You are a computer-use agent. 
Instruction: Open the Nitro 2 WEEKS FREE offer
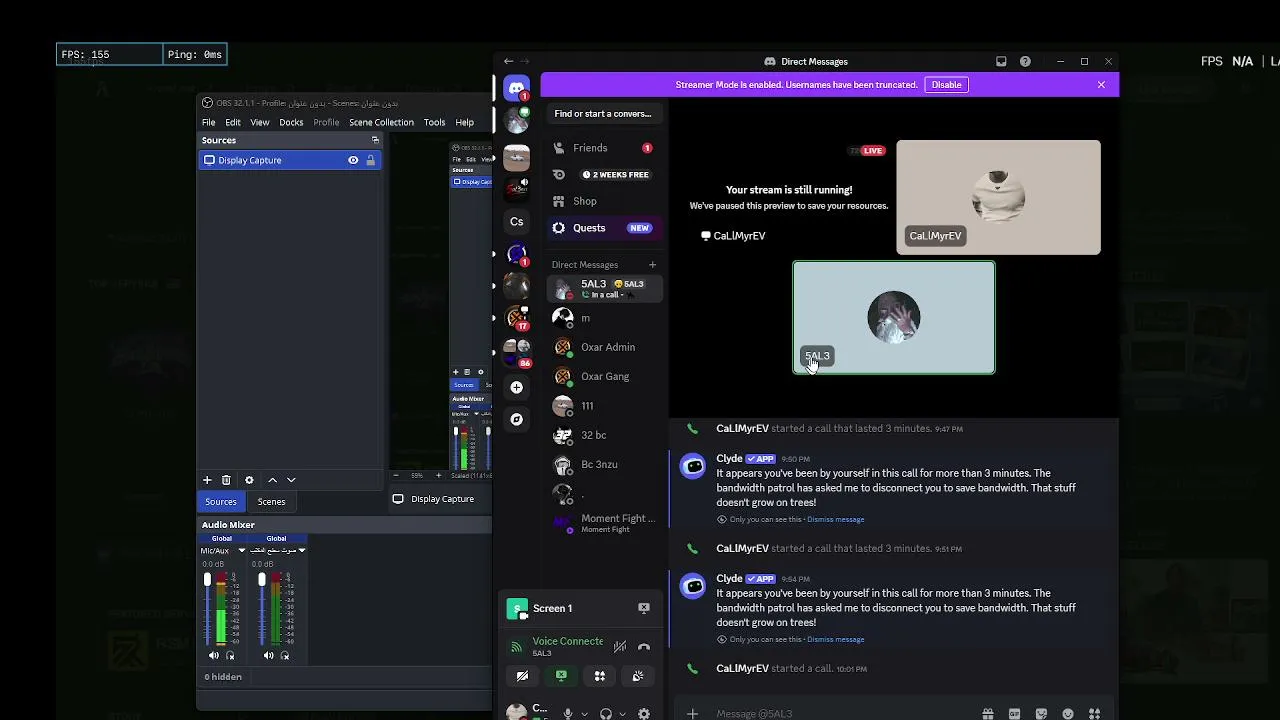pos(603,175)
